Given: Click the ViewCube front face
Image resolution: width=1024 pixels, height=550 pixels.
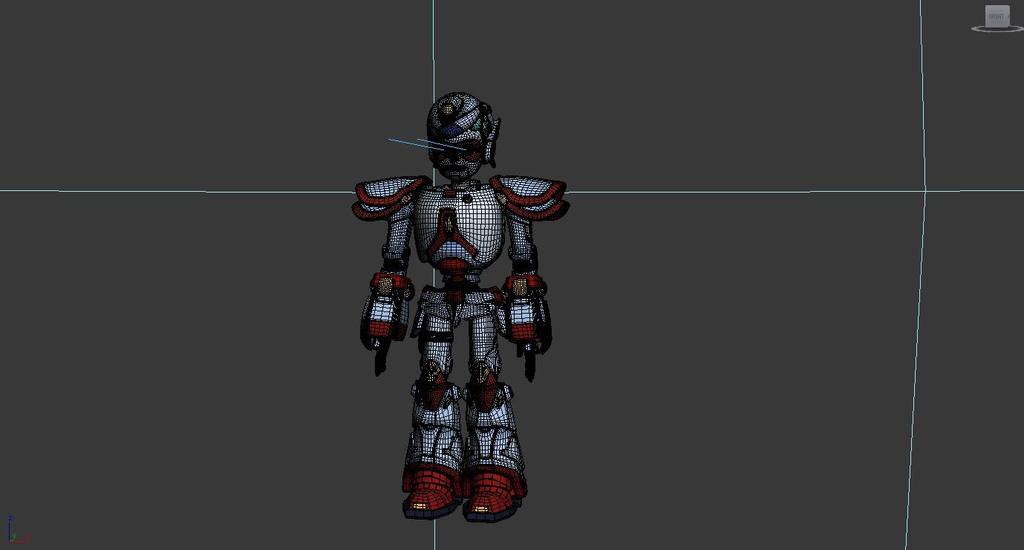Looking at the screenshot, I should (x=997, y=15).
